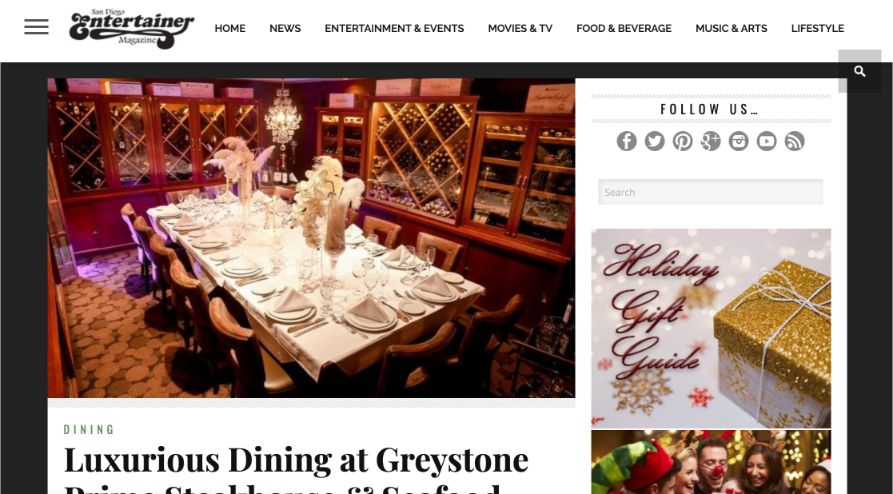
Task: Go to the Home menu item
Action: tap(230, 28)
